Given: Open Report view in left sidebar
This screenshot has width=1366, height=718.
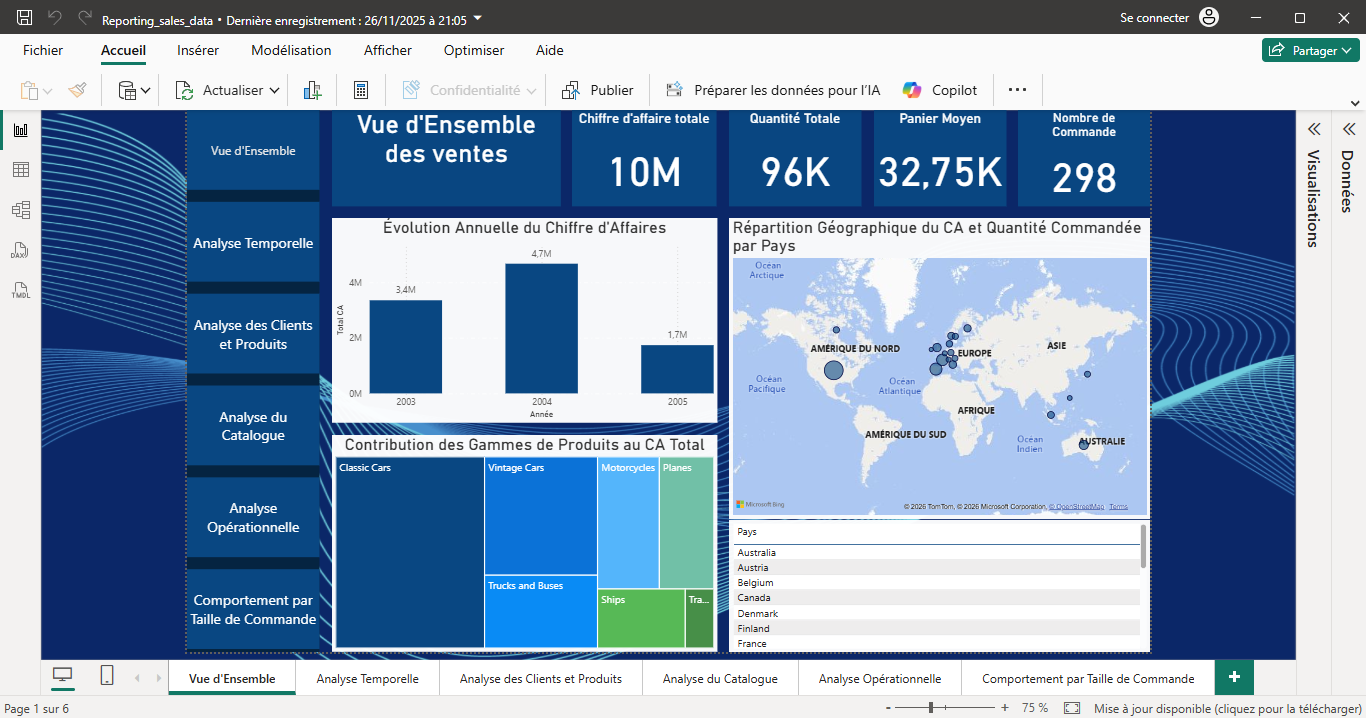Looking at the screenshot, I should click(x=20, y=130).
